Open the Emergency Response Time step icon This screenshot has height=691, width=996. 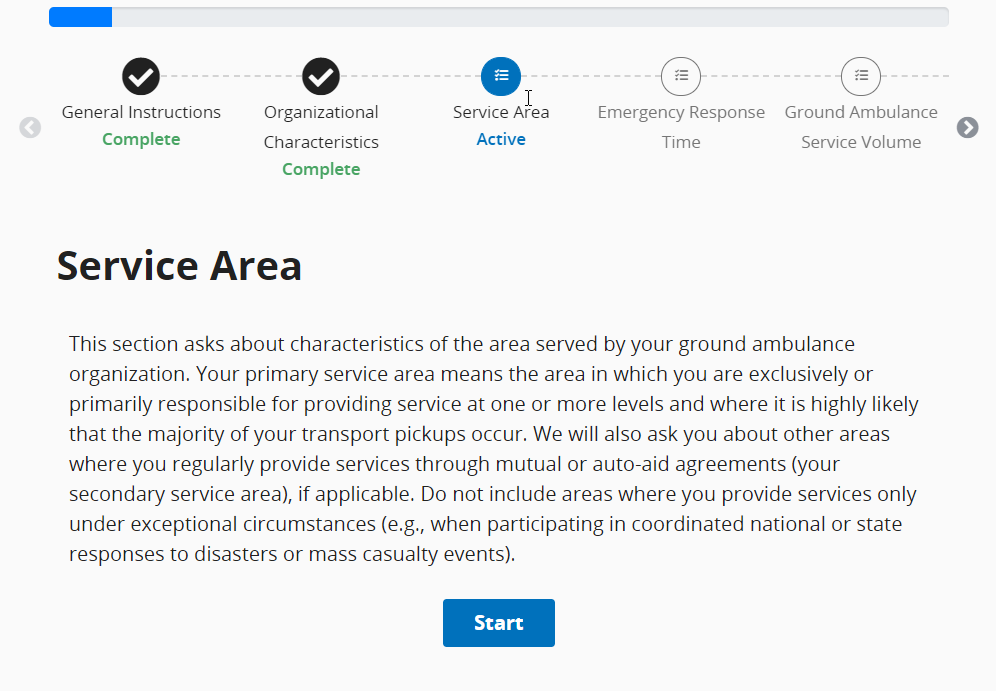point(681,76)
